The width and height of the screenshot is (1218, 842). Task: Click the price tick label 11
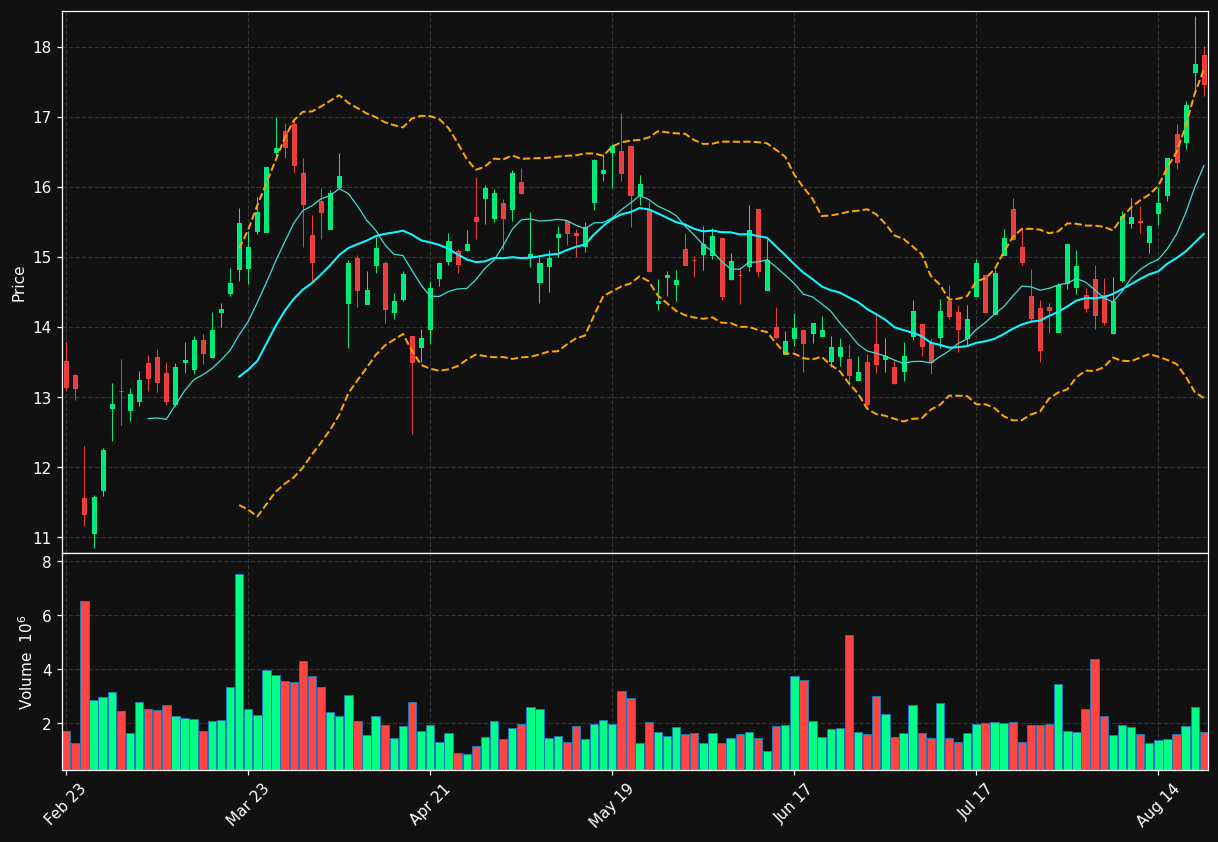pos(44,538)
